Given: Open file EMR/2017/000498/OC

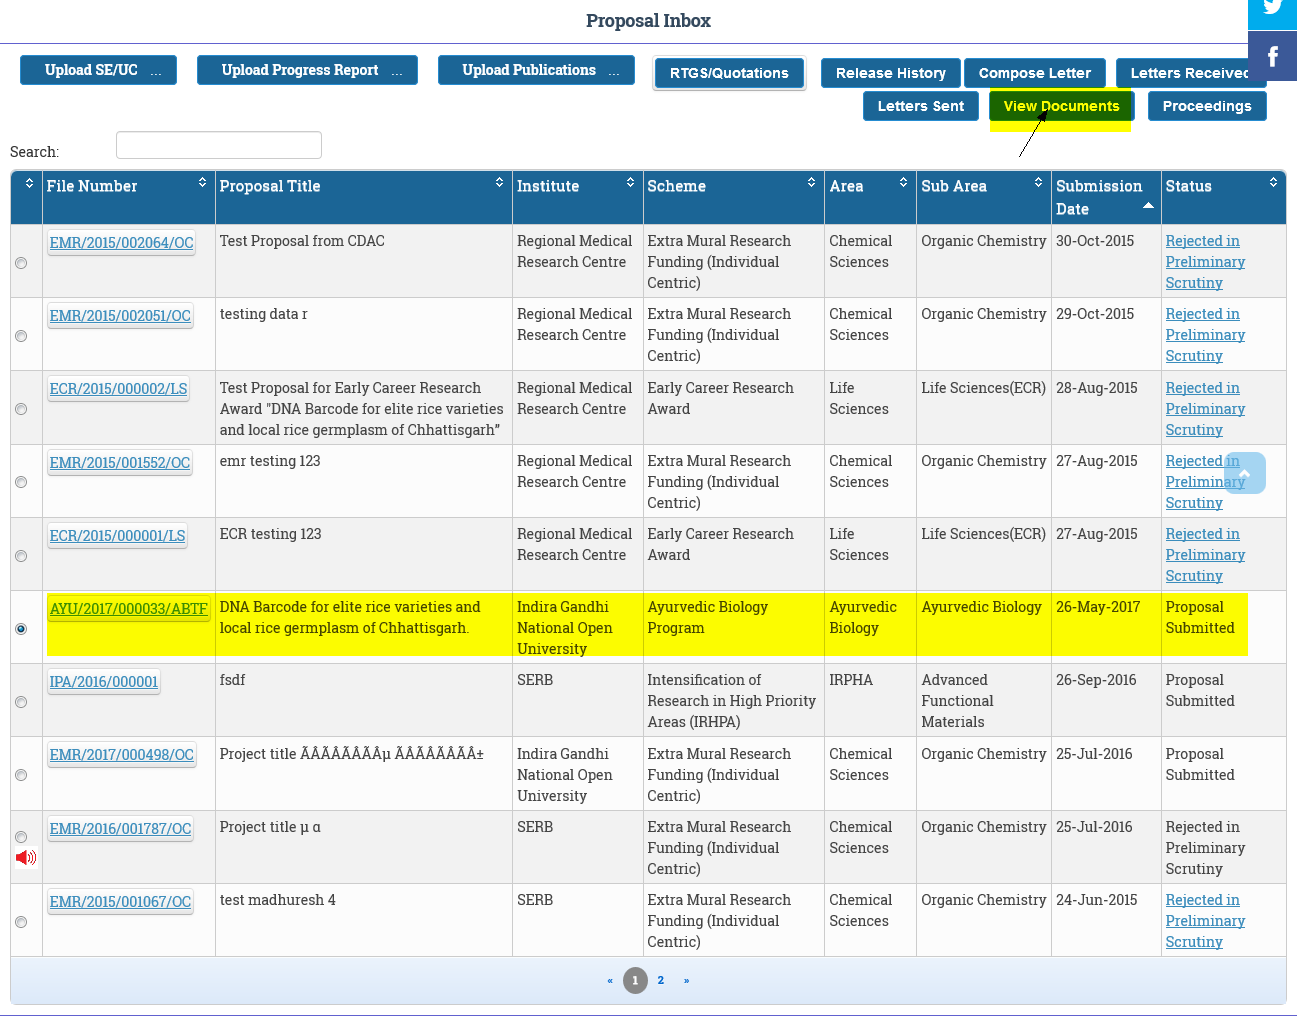Looking at the screenshot, I should (122, 755).
